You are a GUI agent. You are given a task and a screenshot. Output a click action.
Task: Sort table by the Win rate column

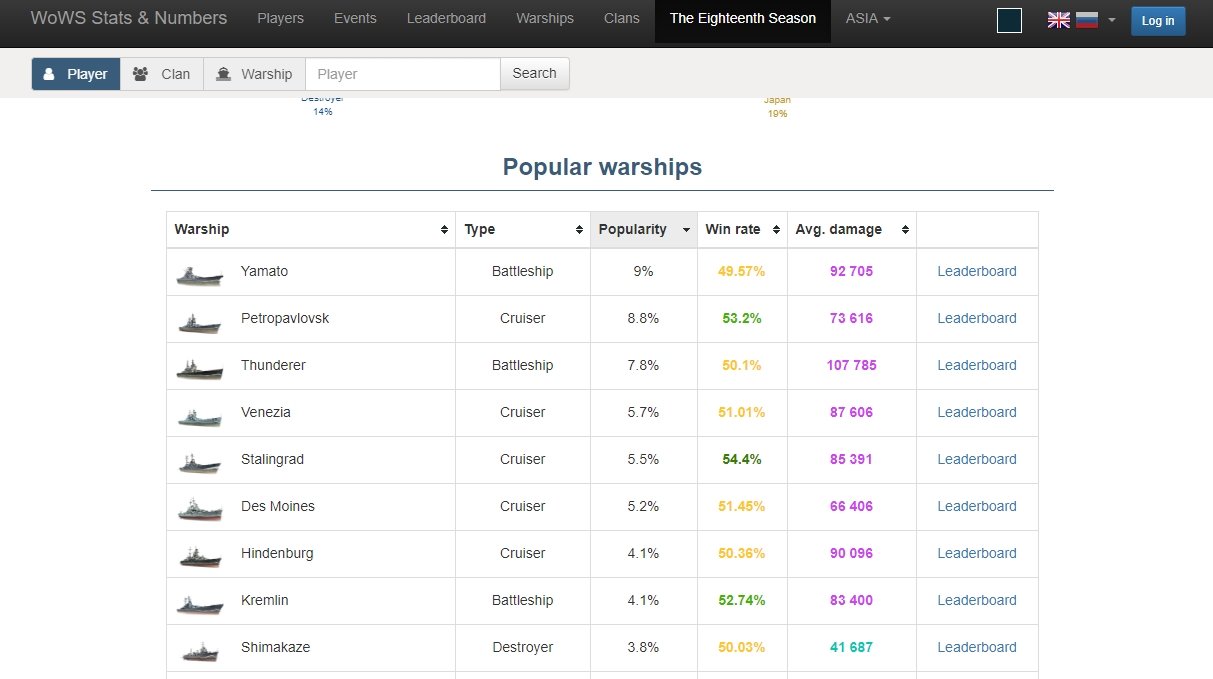[742, 229]
